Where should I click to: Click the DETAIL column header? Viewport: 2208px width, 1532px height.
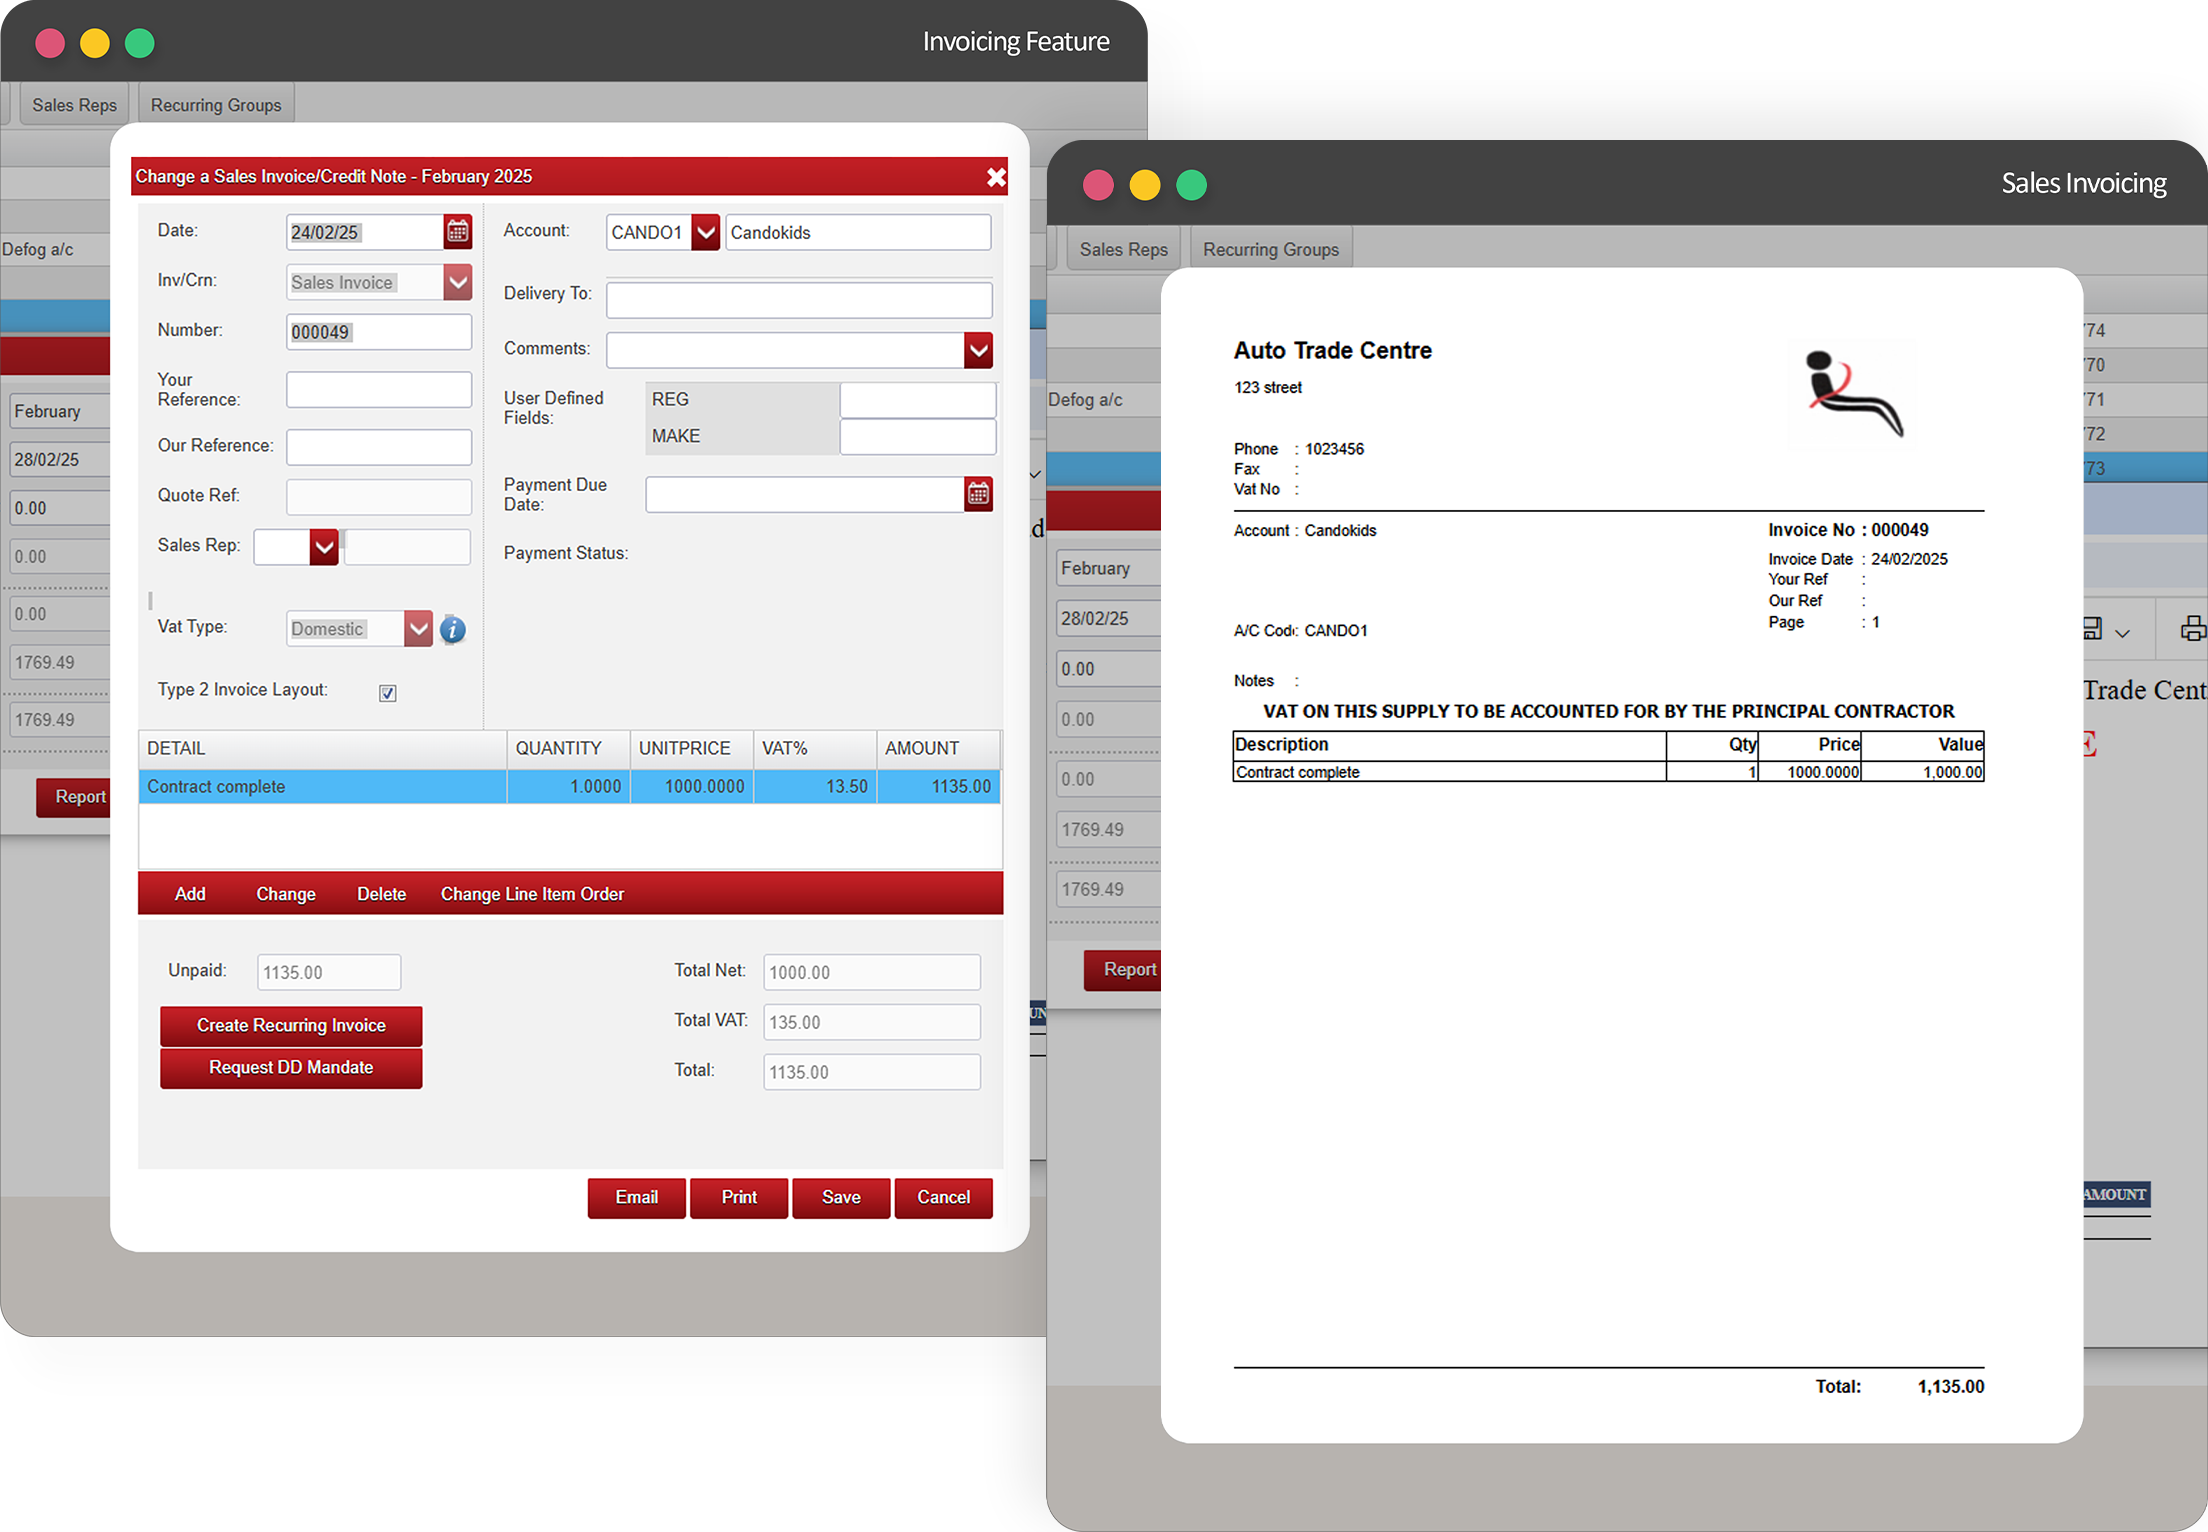(x=323, y=749)
